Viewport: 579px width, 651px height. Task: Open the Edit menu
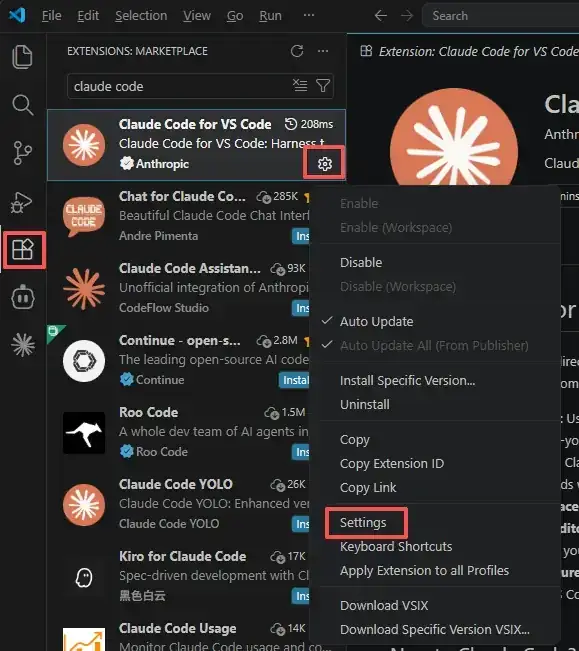88,16
